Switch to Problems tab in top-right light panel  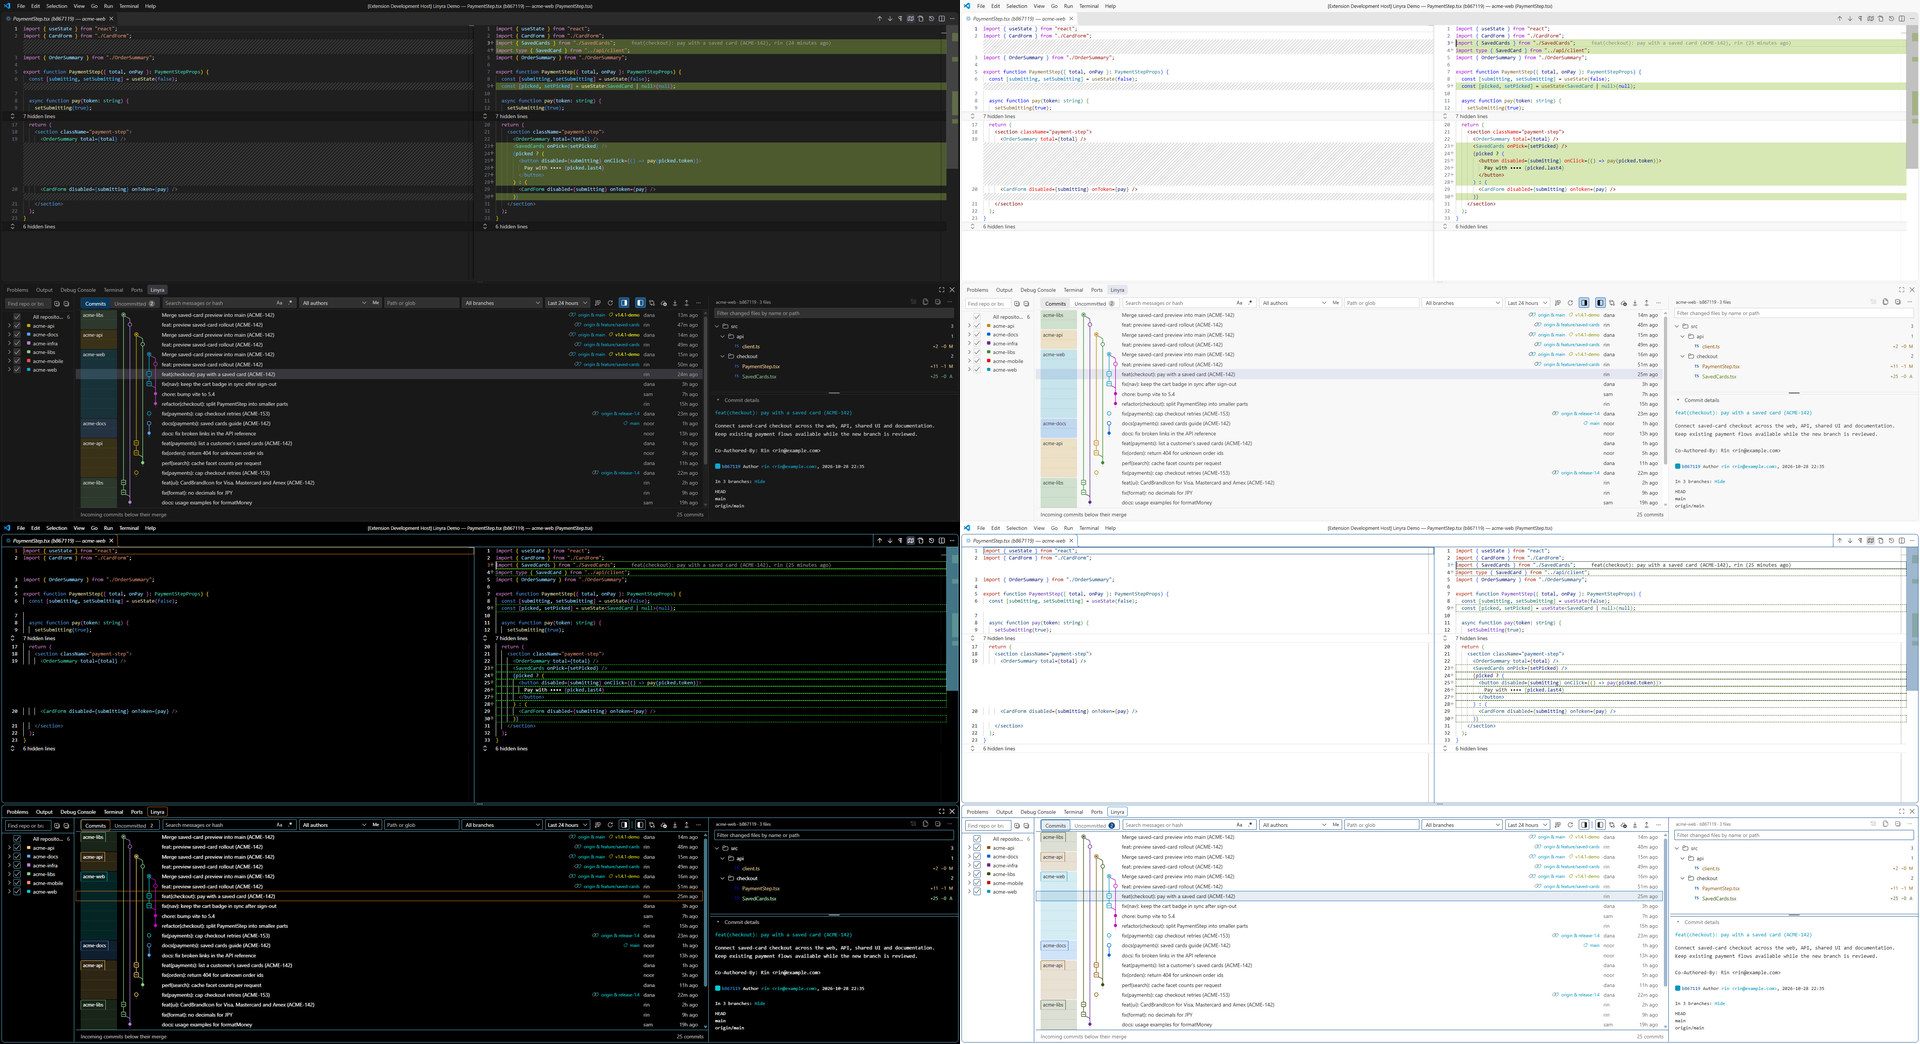(x=977, y=290)
